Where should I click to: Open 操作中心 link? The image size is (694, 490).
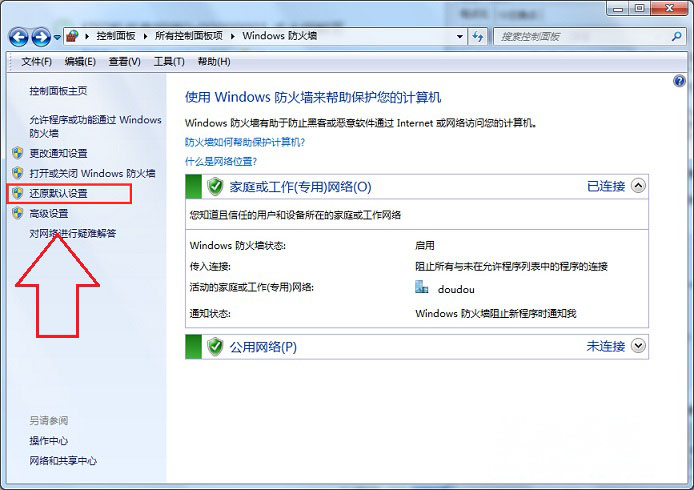point(49,440)
